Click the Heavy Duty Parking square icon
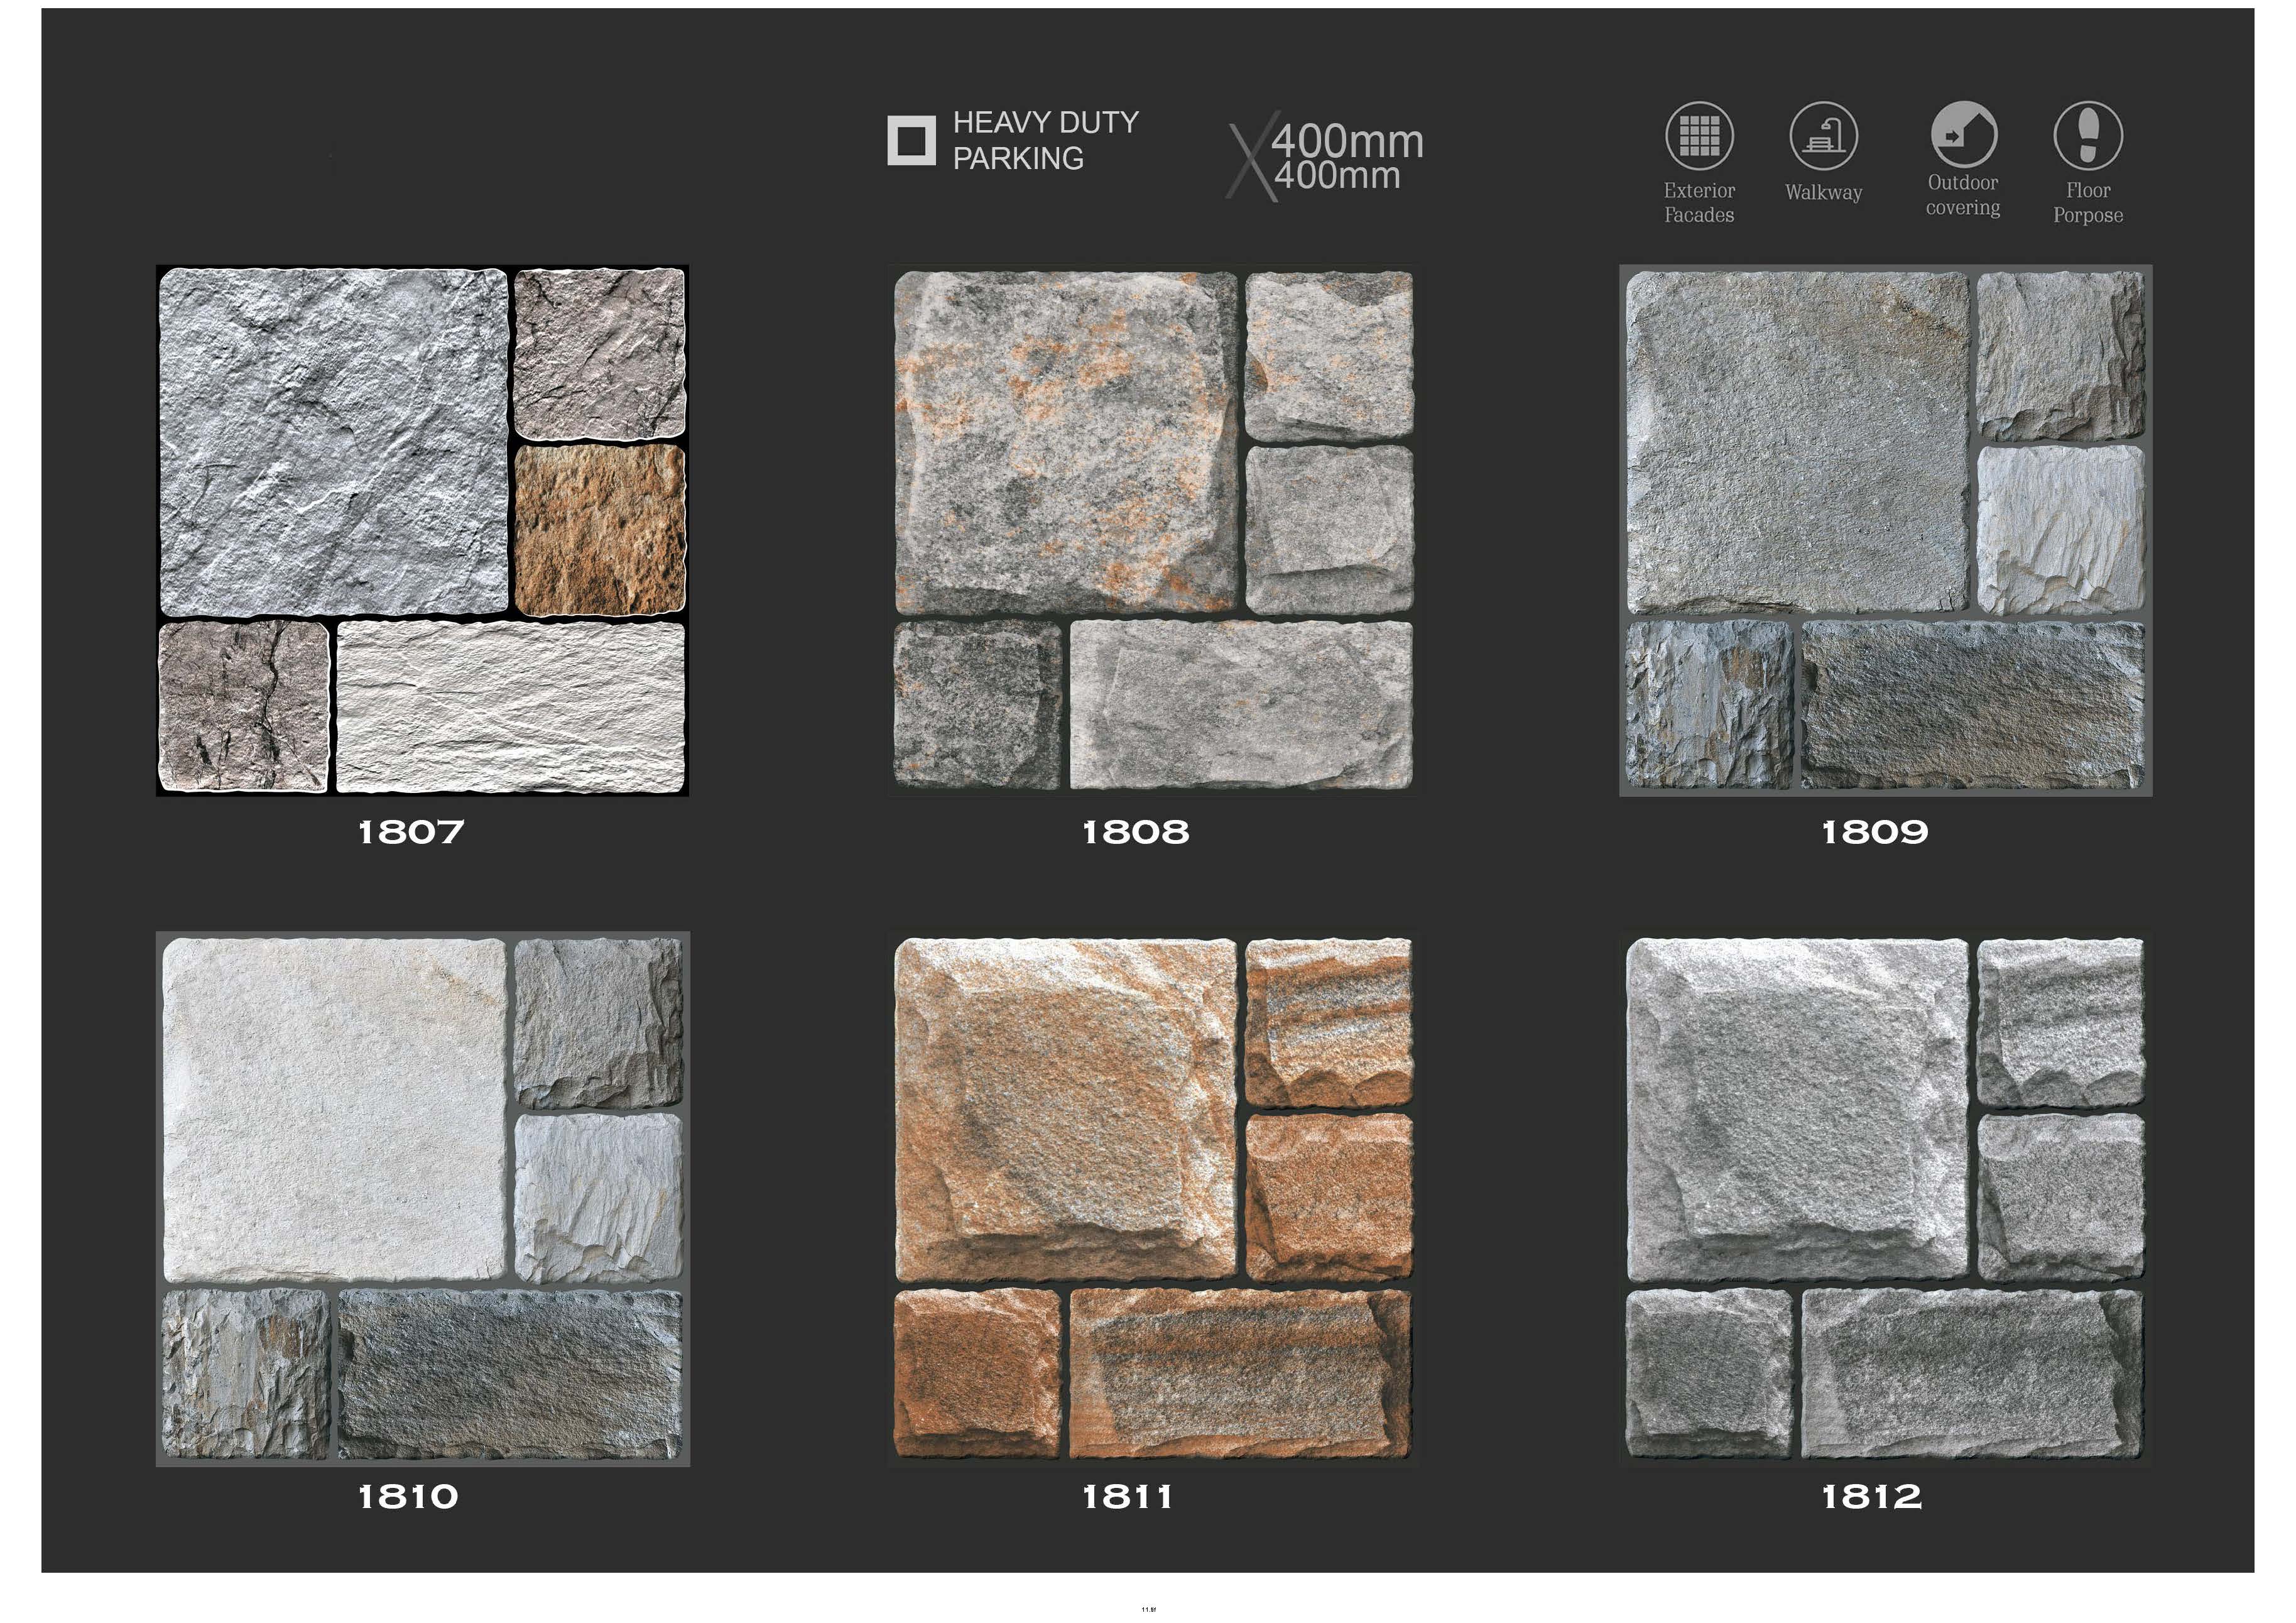 pos(911,140)
